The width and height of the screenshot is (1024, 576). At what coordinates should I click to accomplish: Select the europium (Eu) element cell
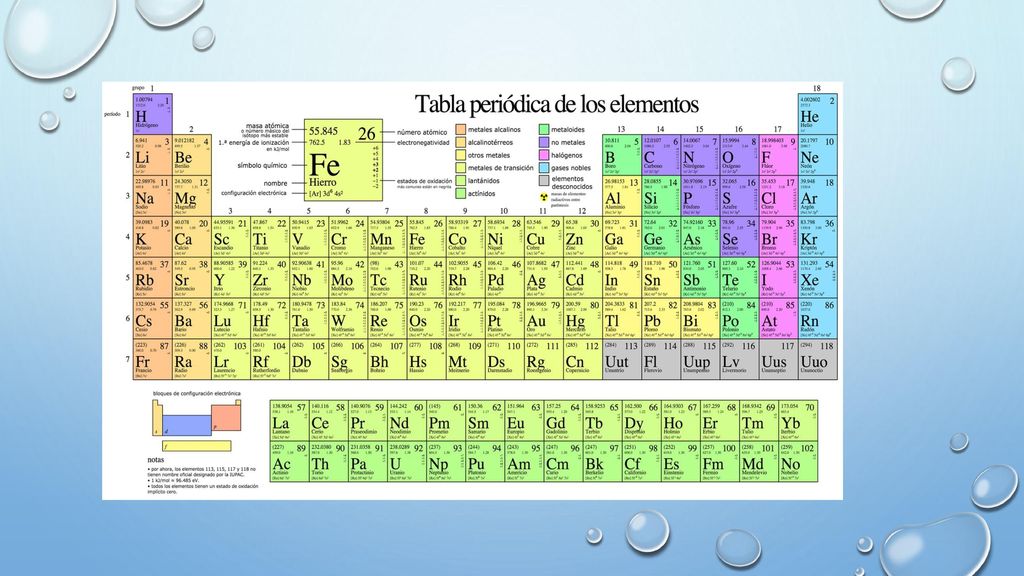[524, 421]
